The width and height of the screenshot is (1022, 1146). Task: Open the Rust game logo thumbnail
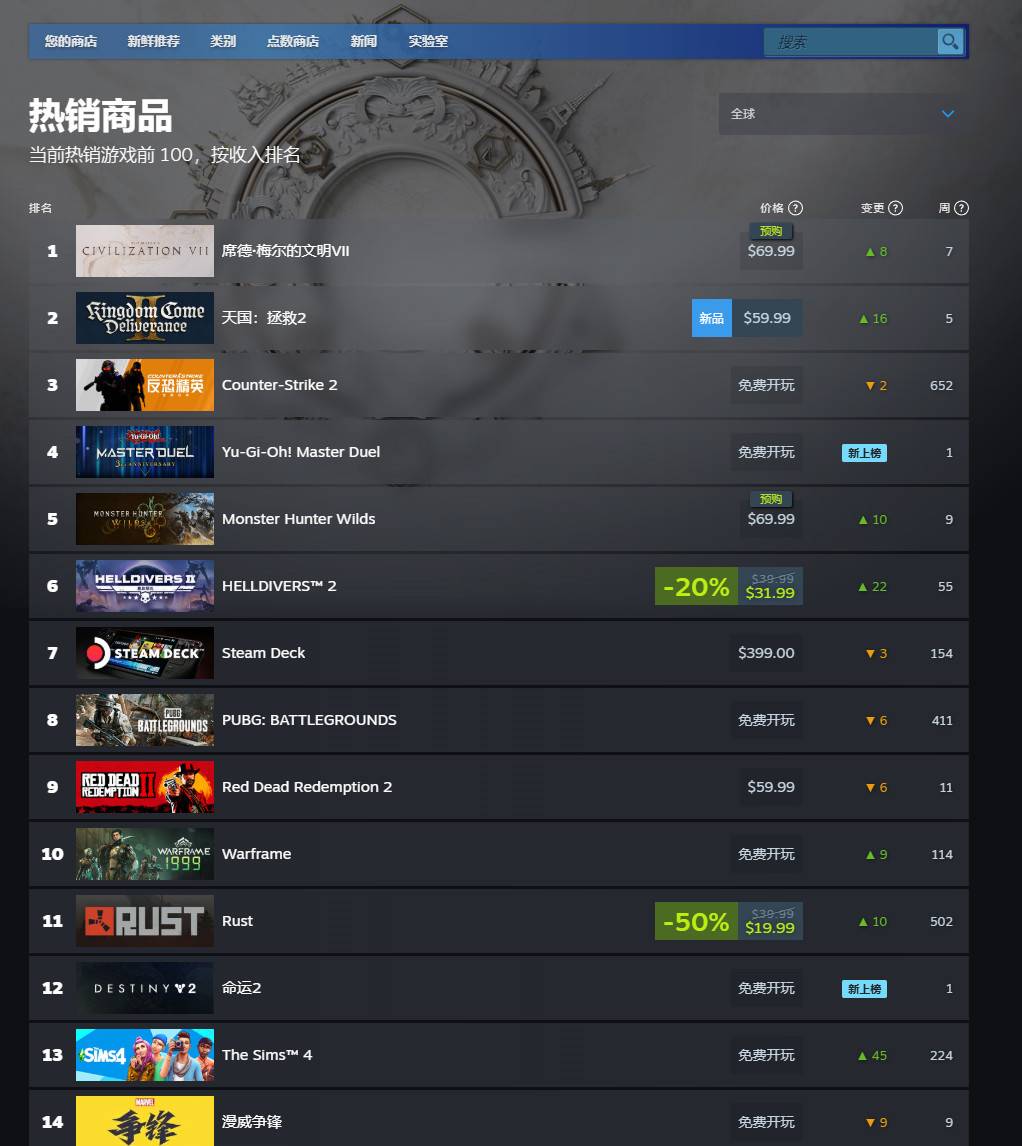[x=145, y=921]
